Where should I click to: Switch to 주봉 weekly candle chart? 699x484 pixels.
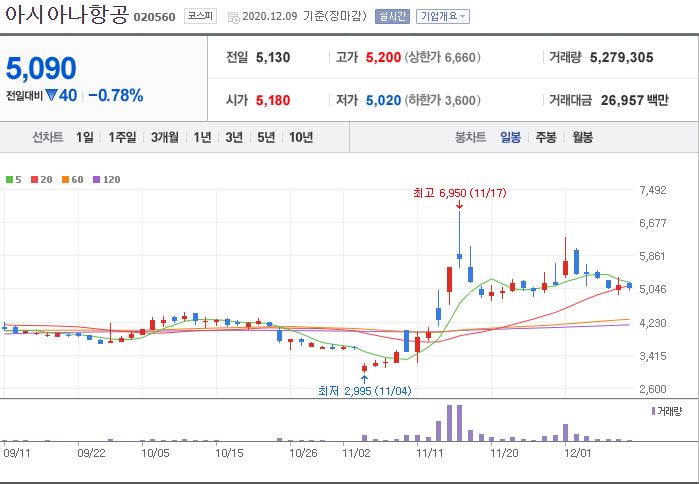[x=546, y=137]
